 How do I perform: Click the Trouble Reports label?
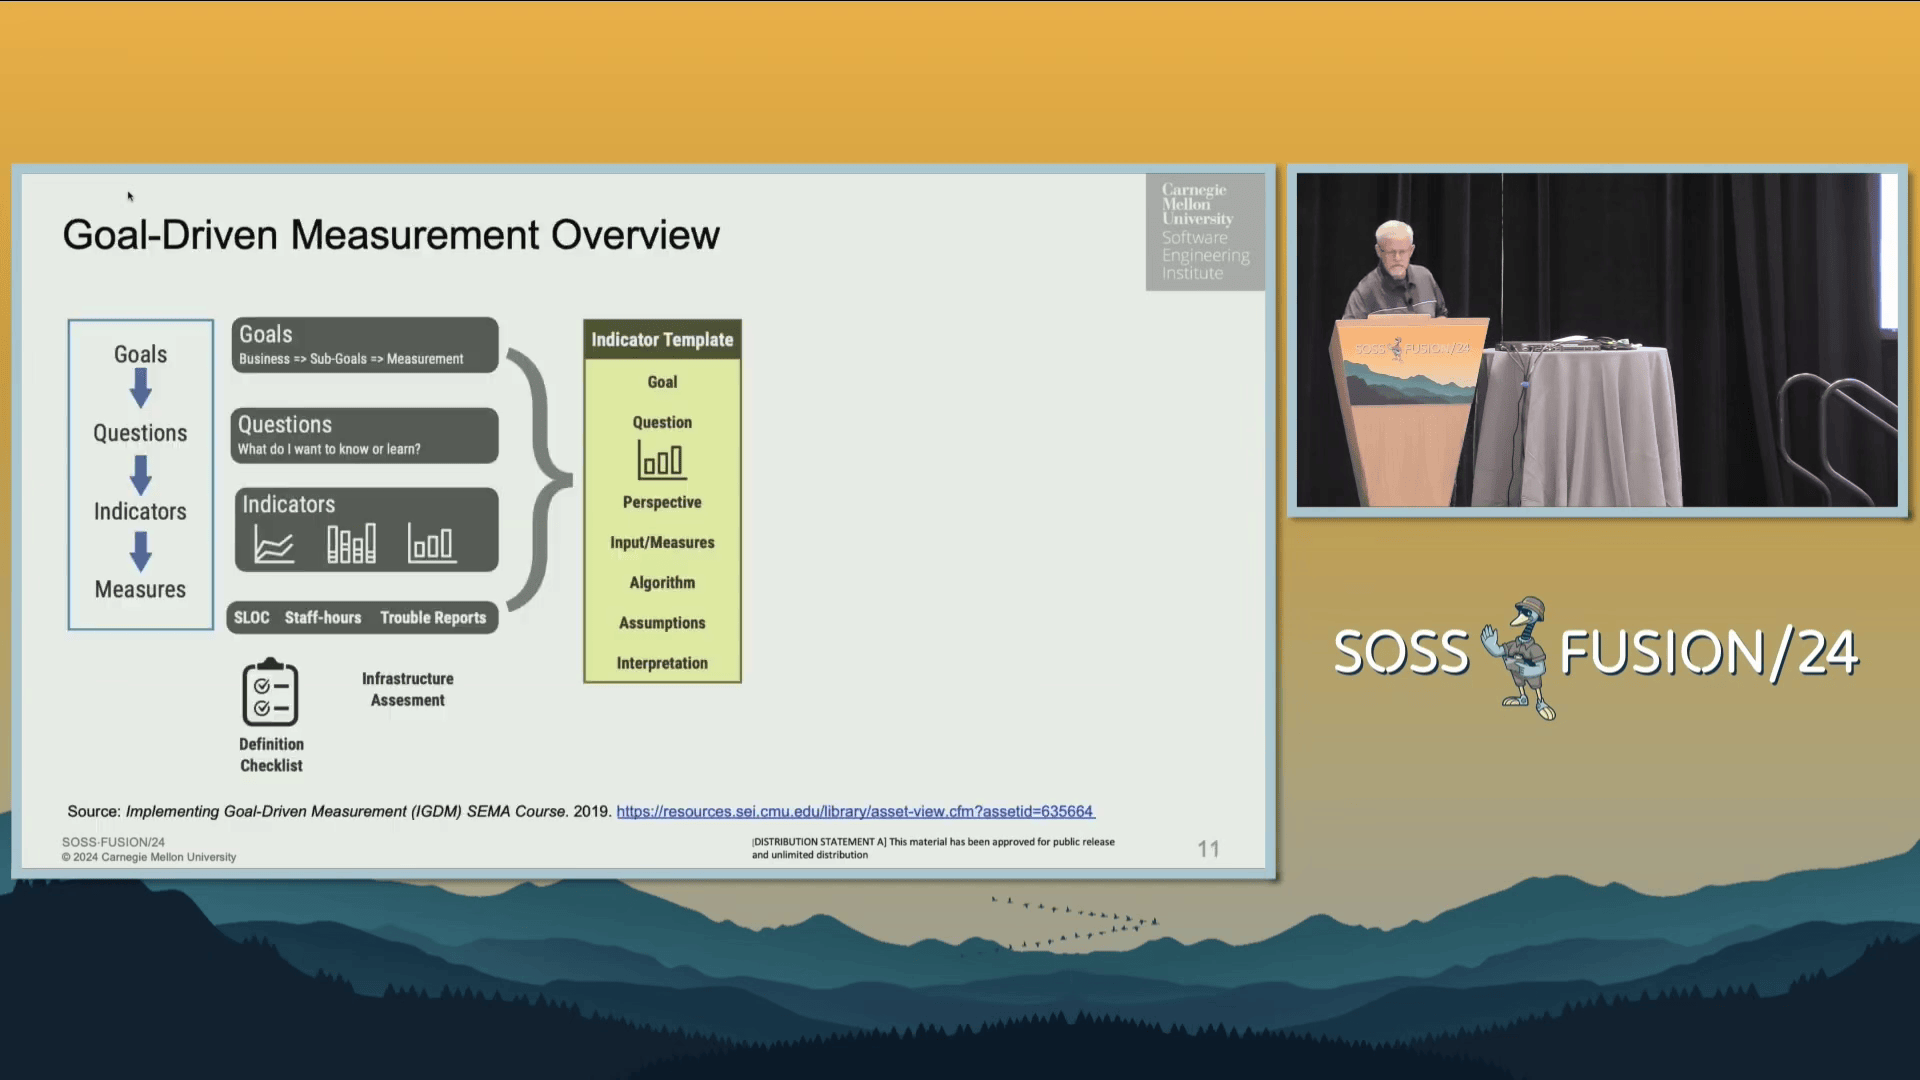[x=433, y=618]
